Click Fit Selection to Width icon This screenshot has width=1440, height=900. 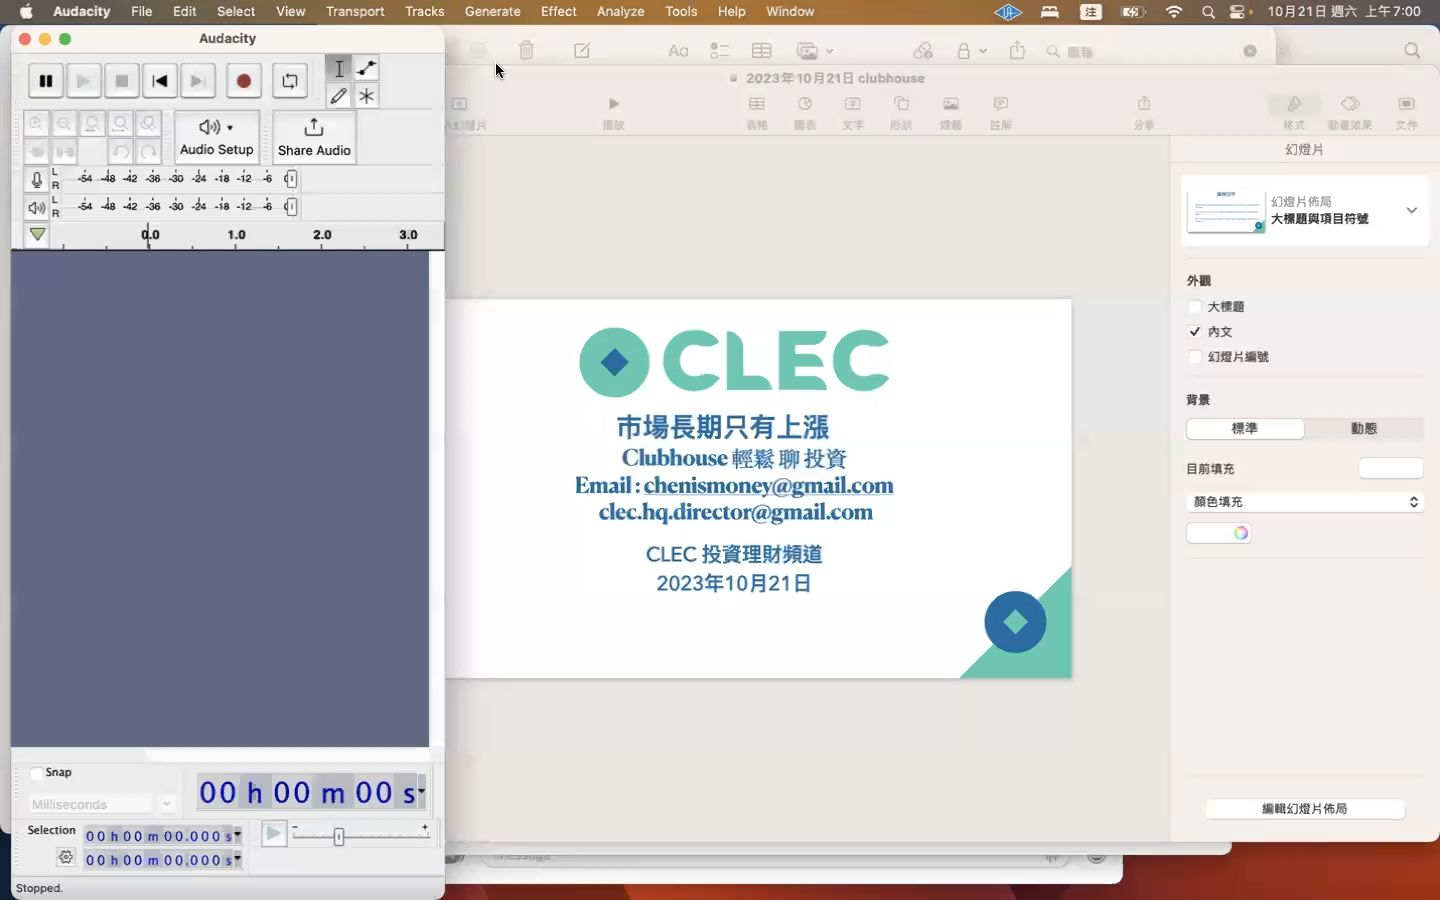[x=92, y=124]
